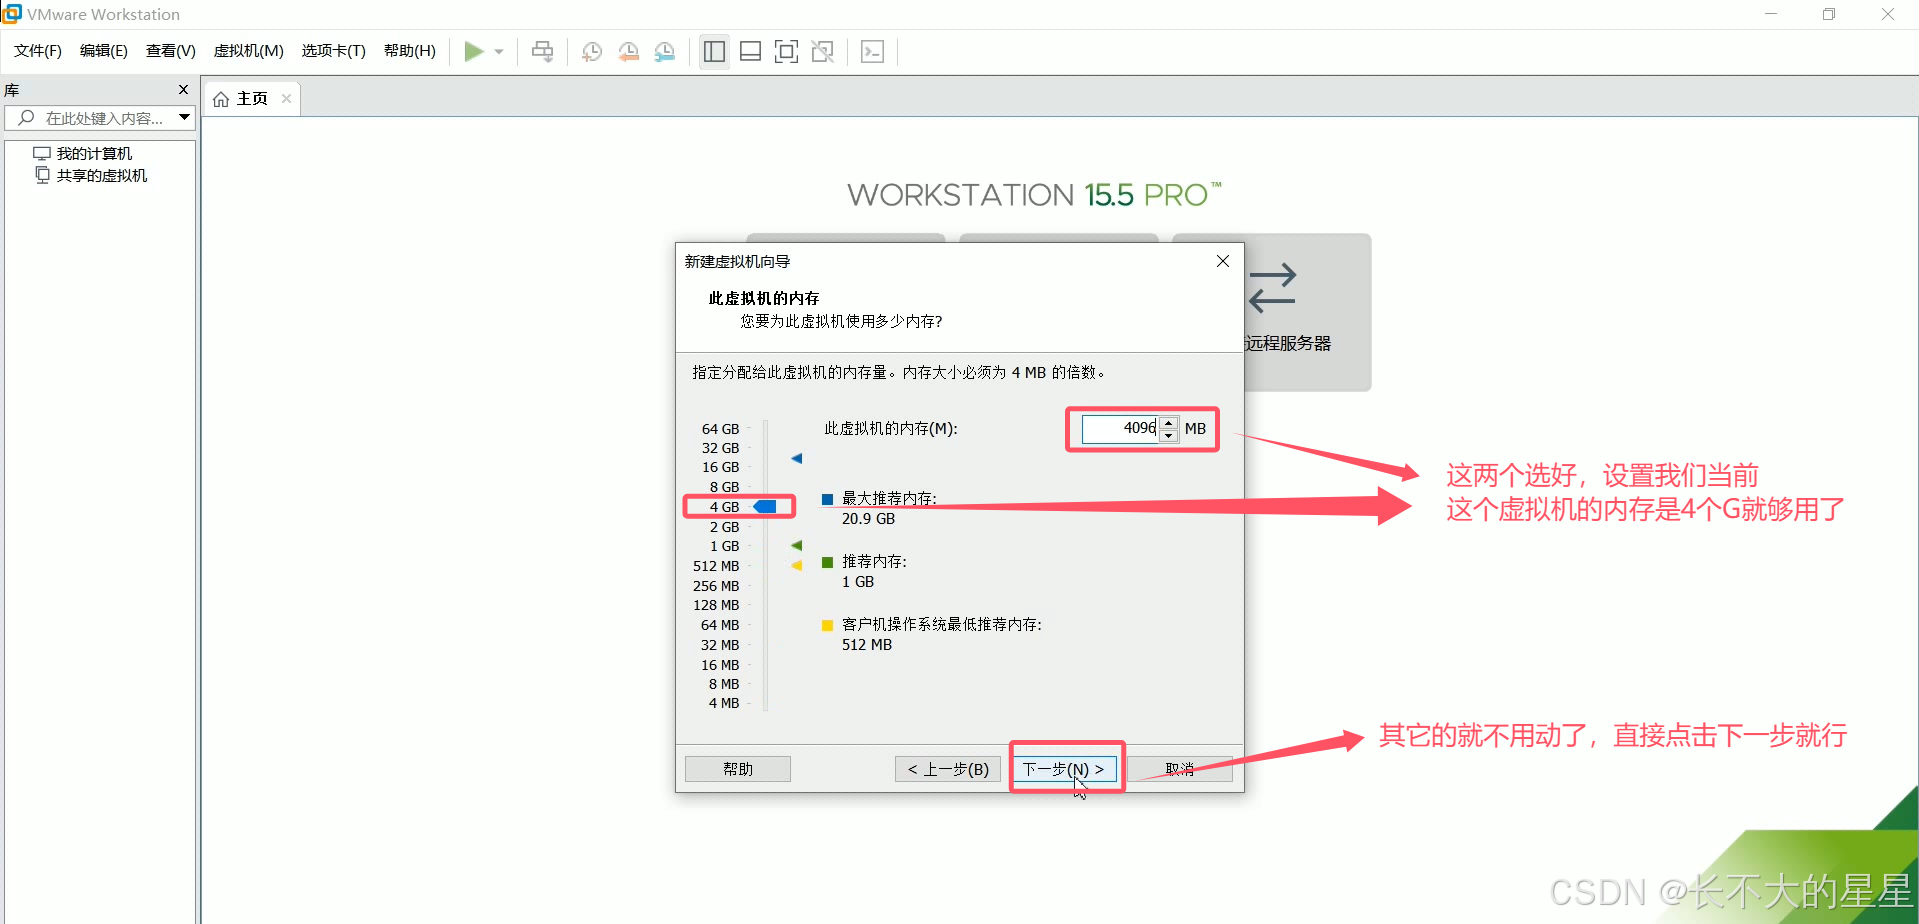Screen dimensions: 1919x924
Task: Open the snapshot manager wrench icon
Action: [x=664, y=51]
